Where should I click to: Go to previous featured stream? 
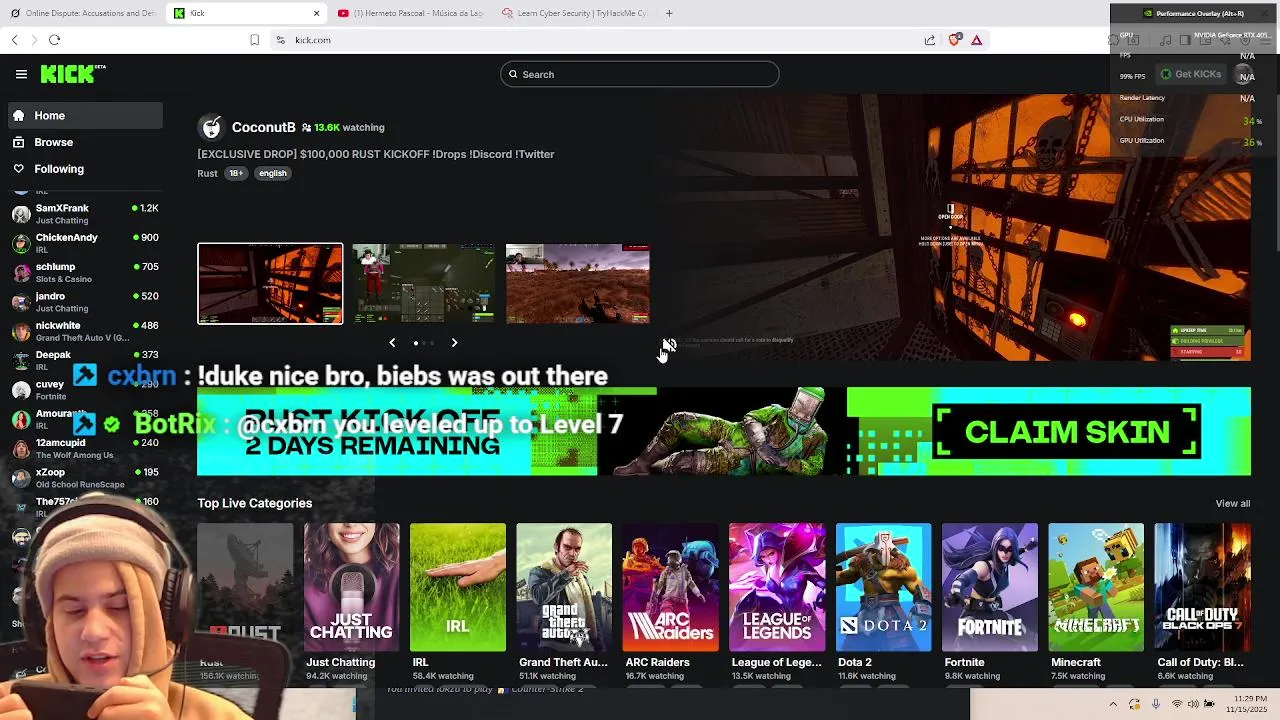(x=392, y=343)
